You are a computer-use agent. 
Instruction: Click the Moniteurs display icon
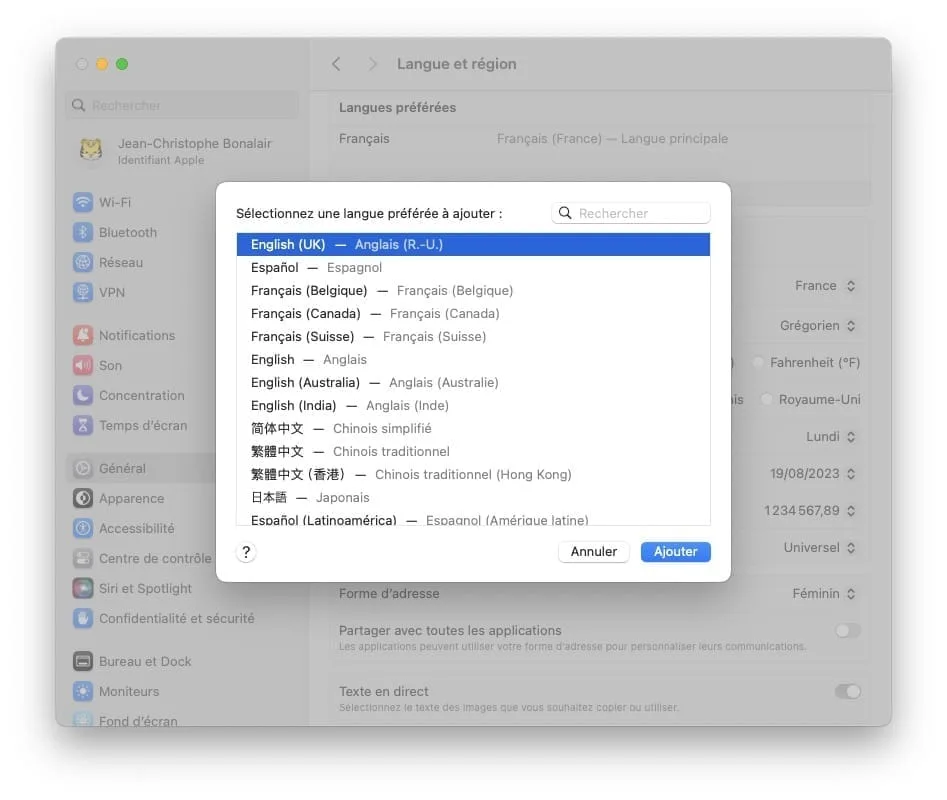click(82, 691)
